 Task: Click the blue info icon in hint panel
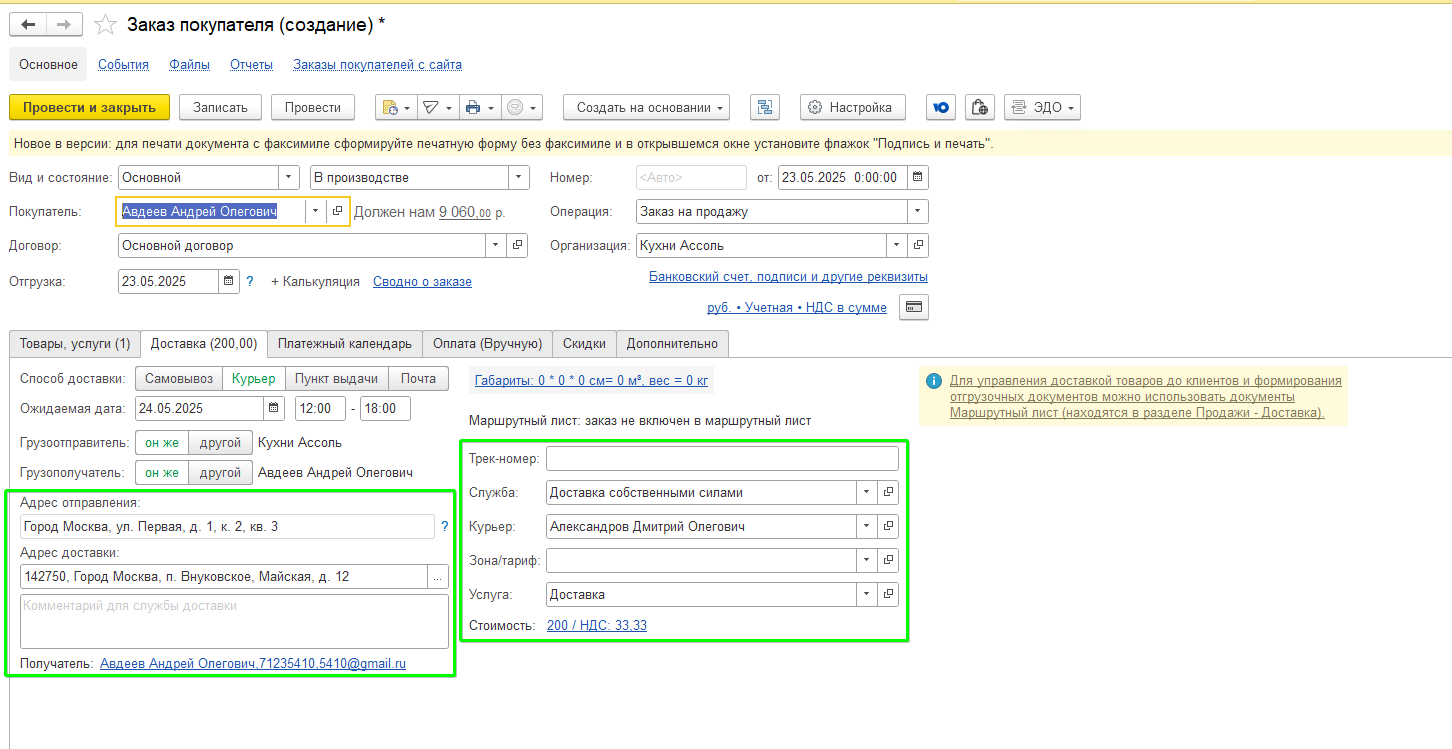[x=934, y=381]
